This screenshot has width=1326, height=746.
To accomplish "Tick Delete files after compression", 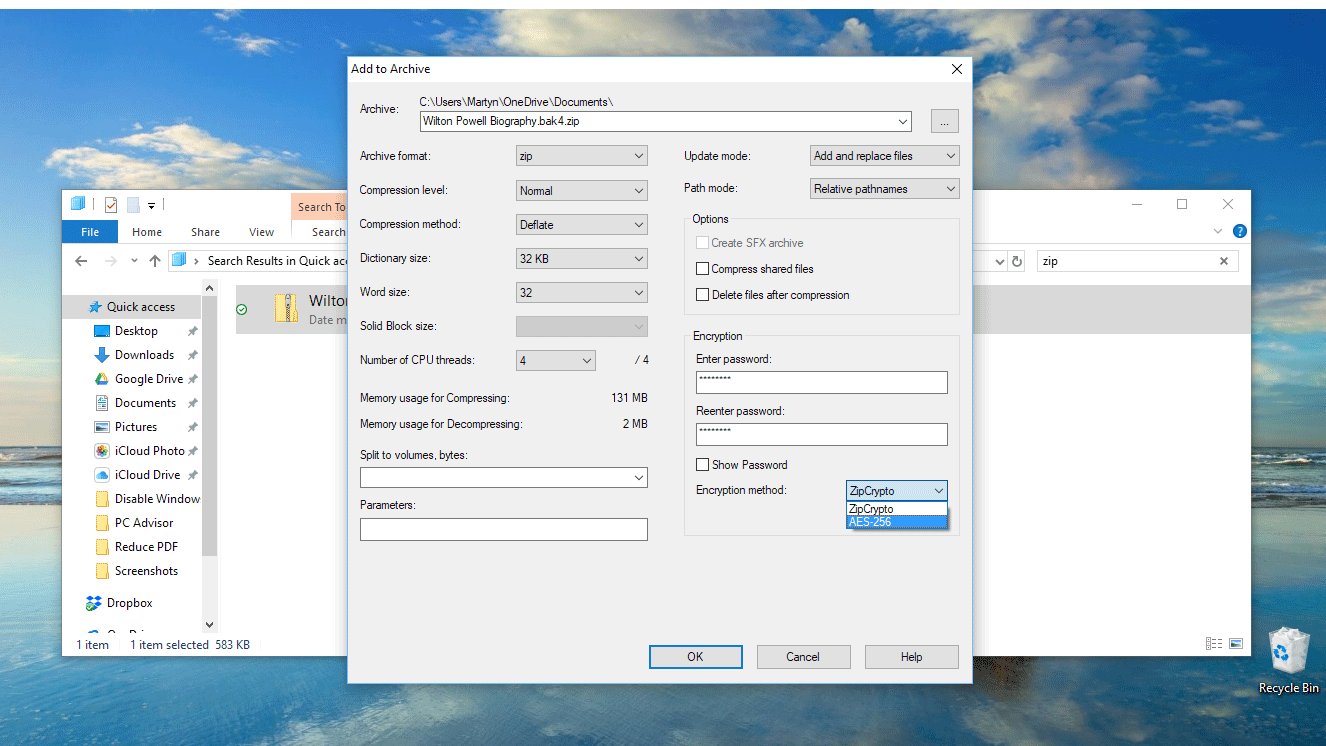I will [x=703, y=295].
